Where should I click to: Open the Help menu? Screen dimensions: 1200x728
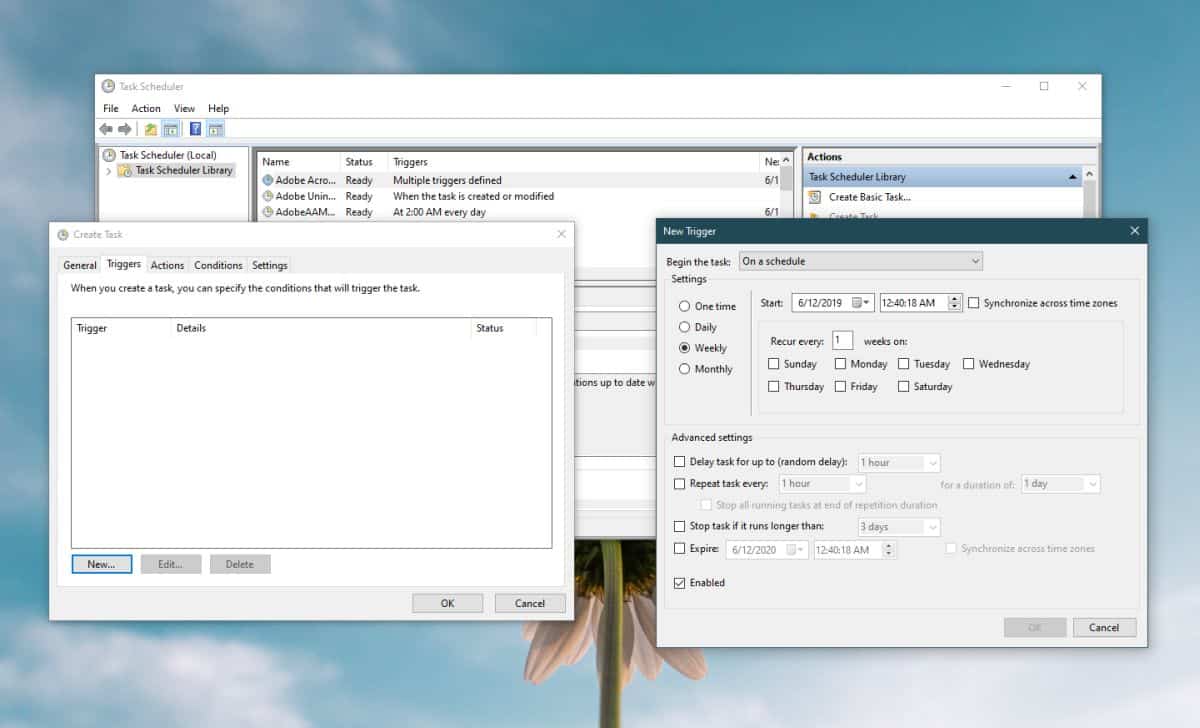point(218,108)
